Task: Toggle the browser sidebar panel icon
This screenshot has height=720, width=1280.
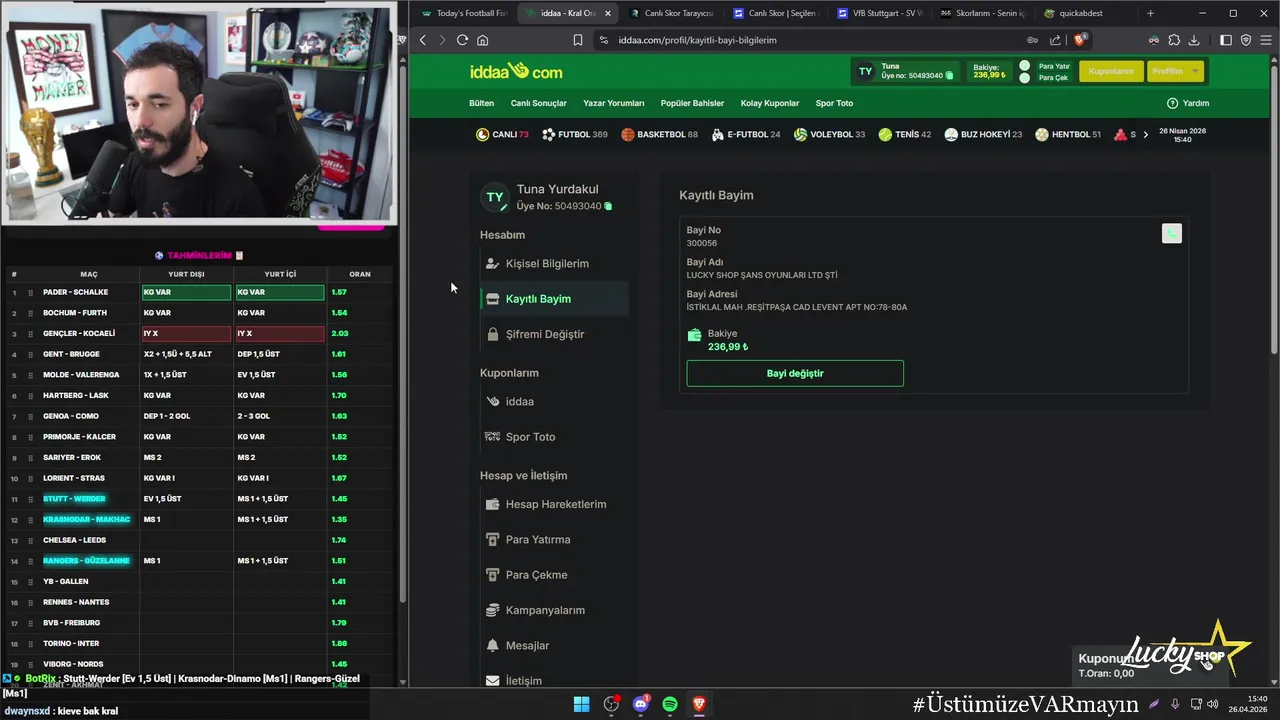Action: (x=1226, y=40)
